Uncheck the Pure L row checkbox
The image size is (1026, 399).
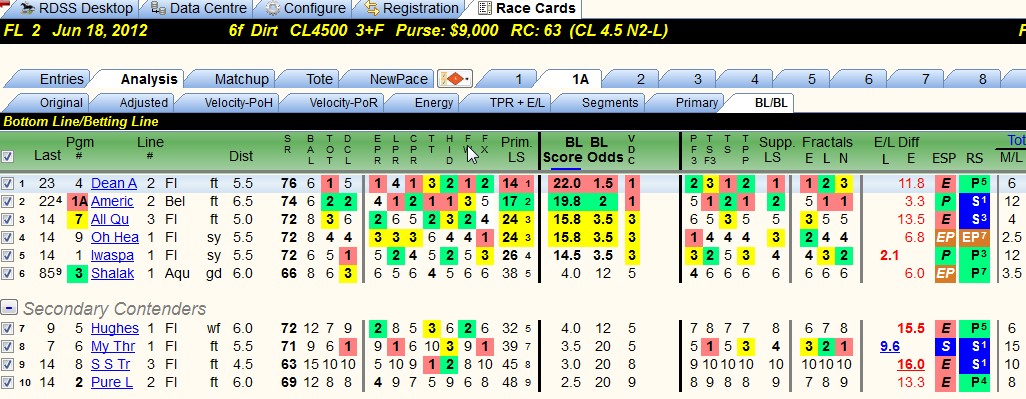7,382
